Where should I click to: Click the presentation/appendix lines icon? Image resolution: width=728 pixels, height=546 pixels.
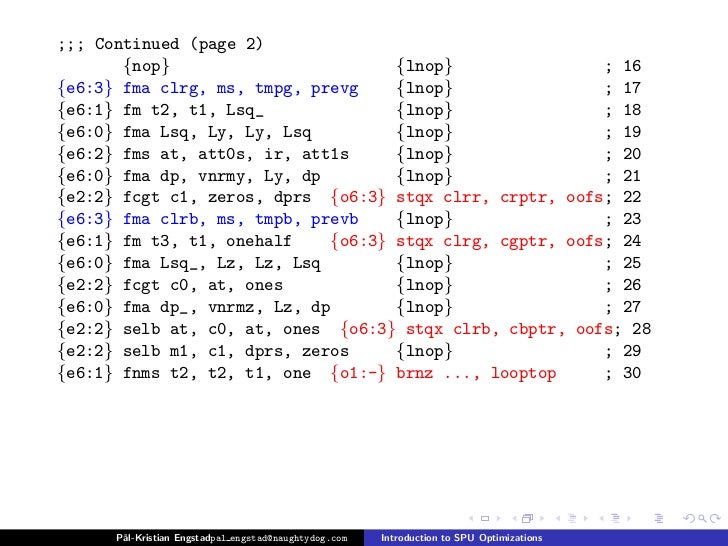click(x=659, y=518)
